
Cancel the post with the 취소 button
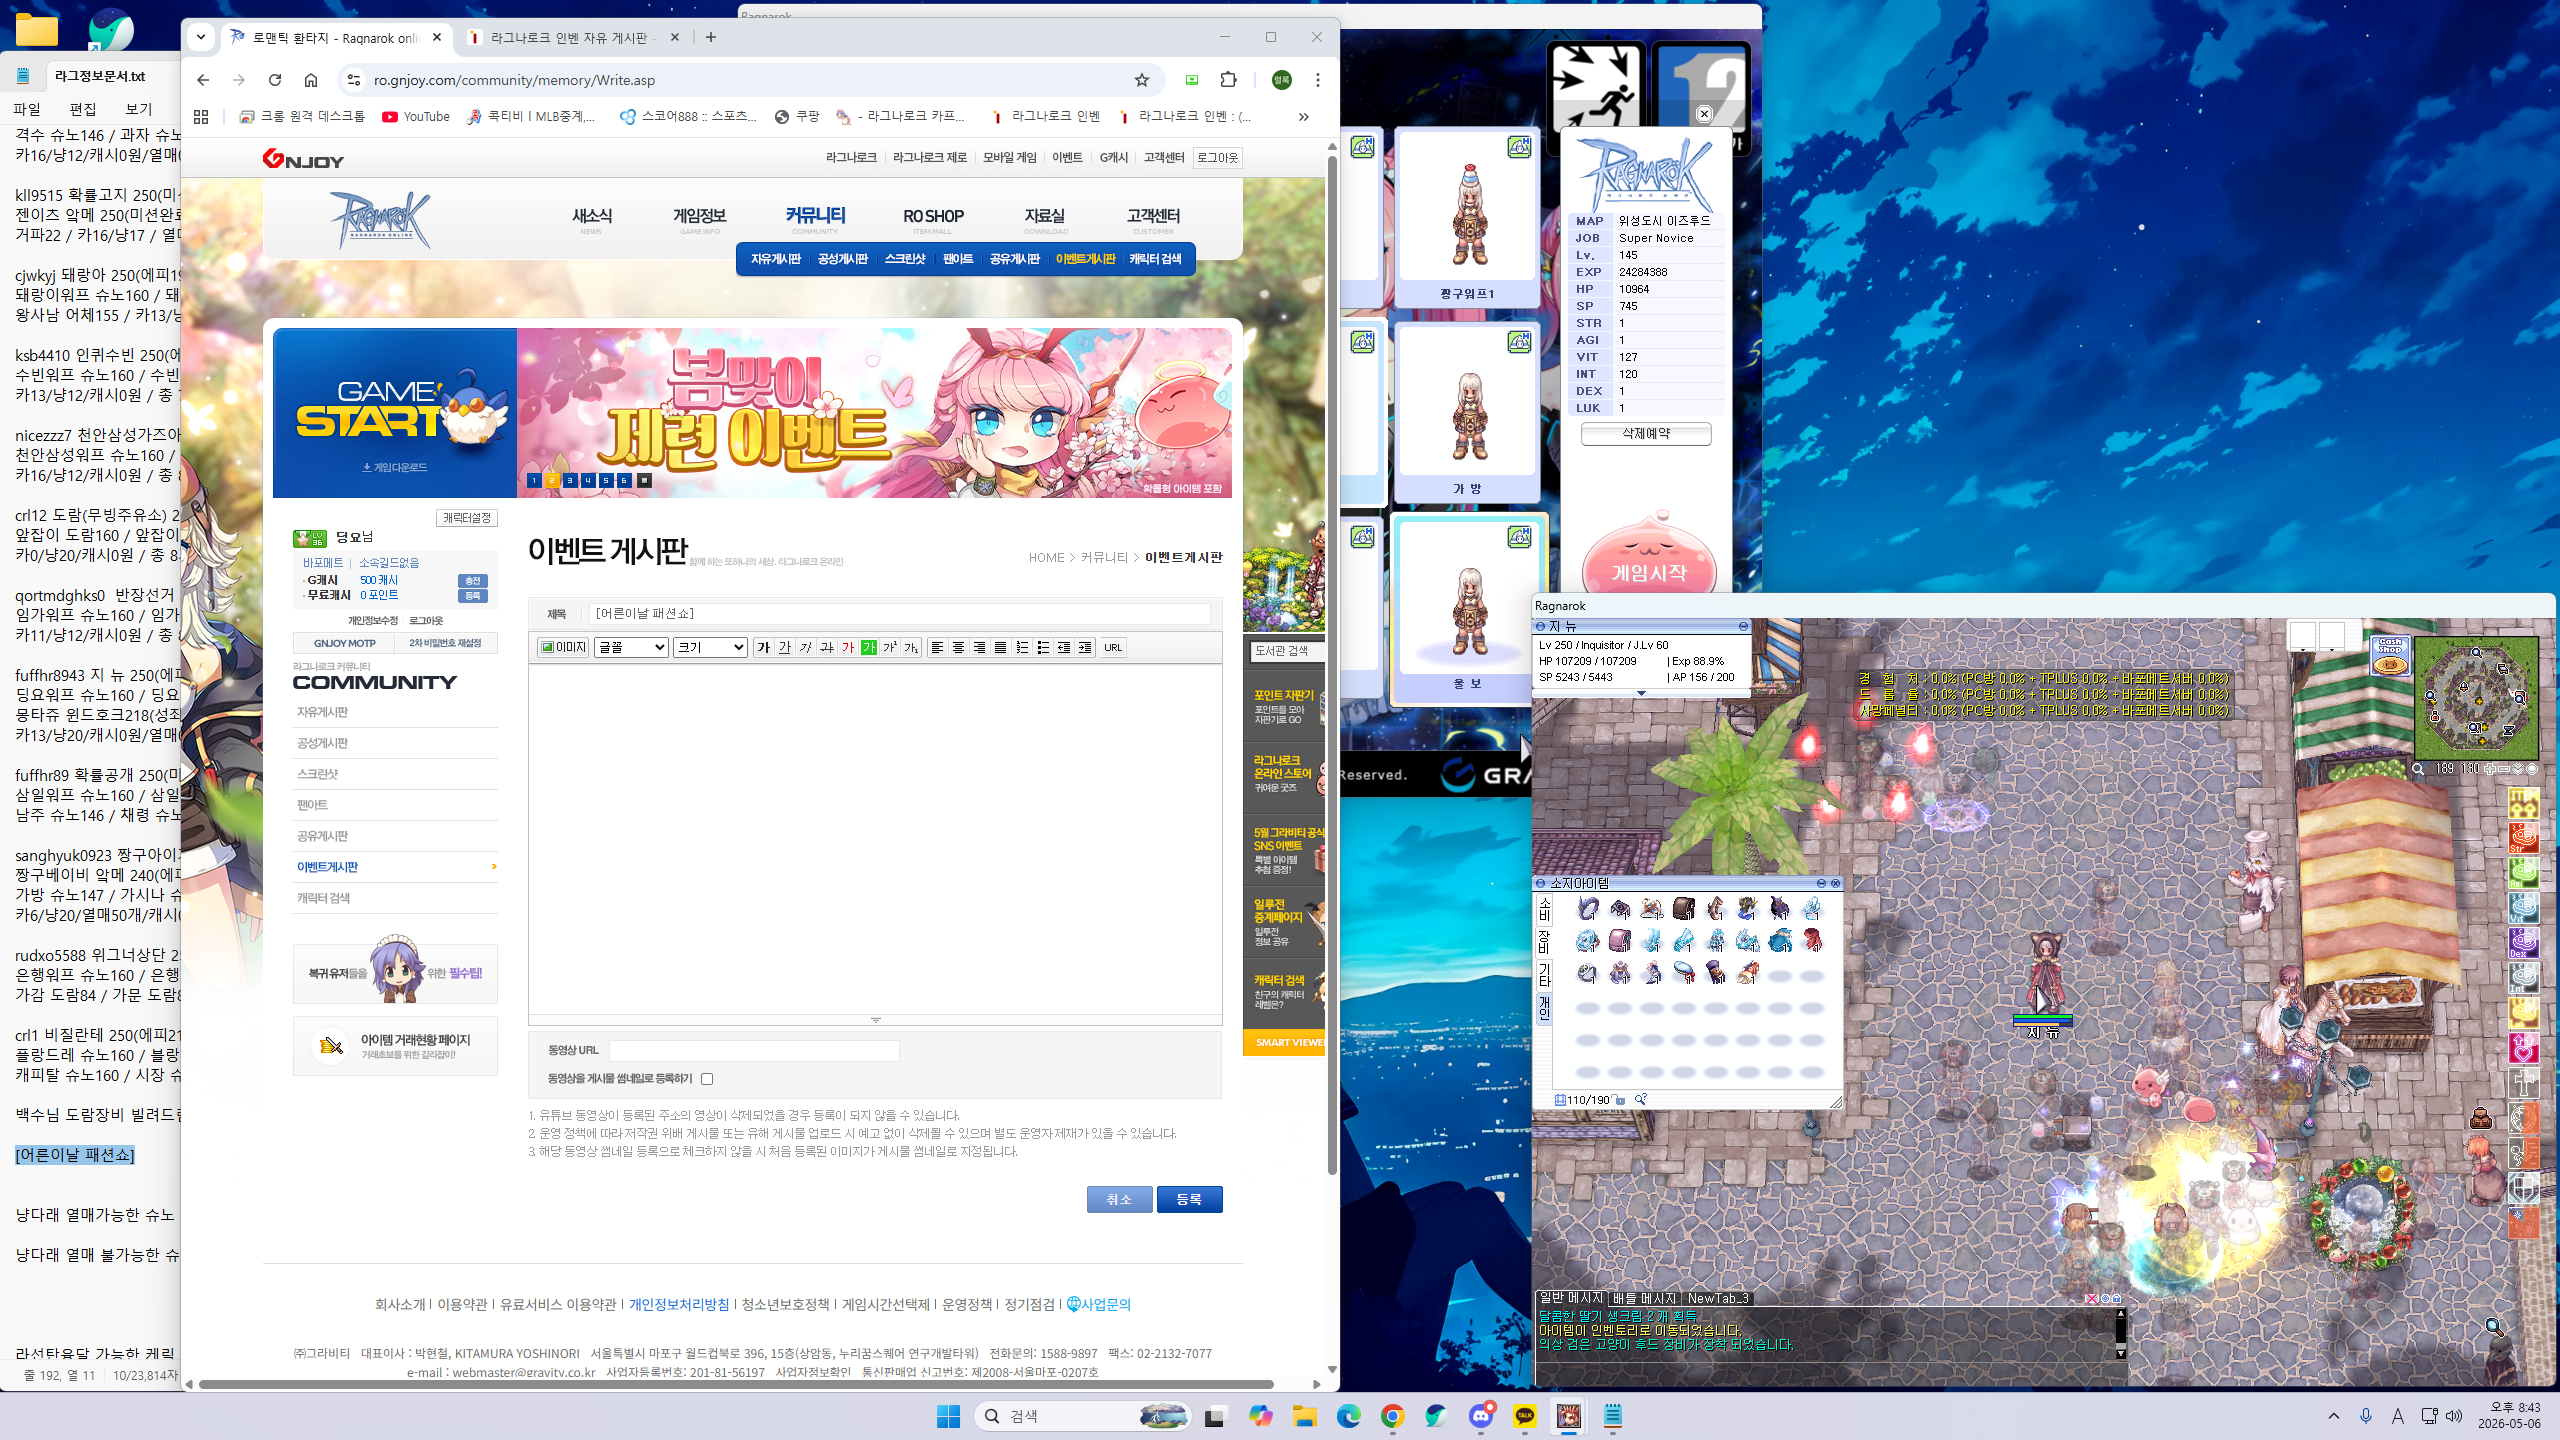pos(1119,1199)
